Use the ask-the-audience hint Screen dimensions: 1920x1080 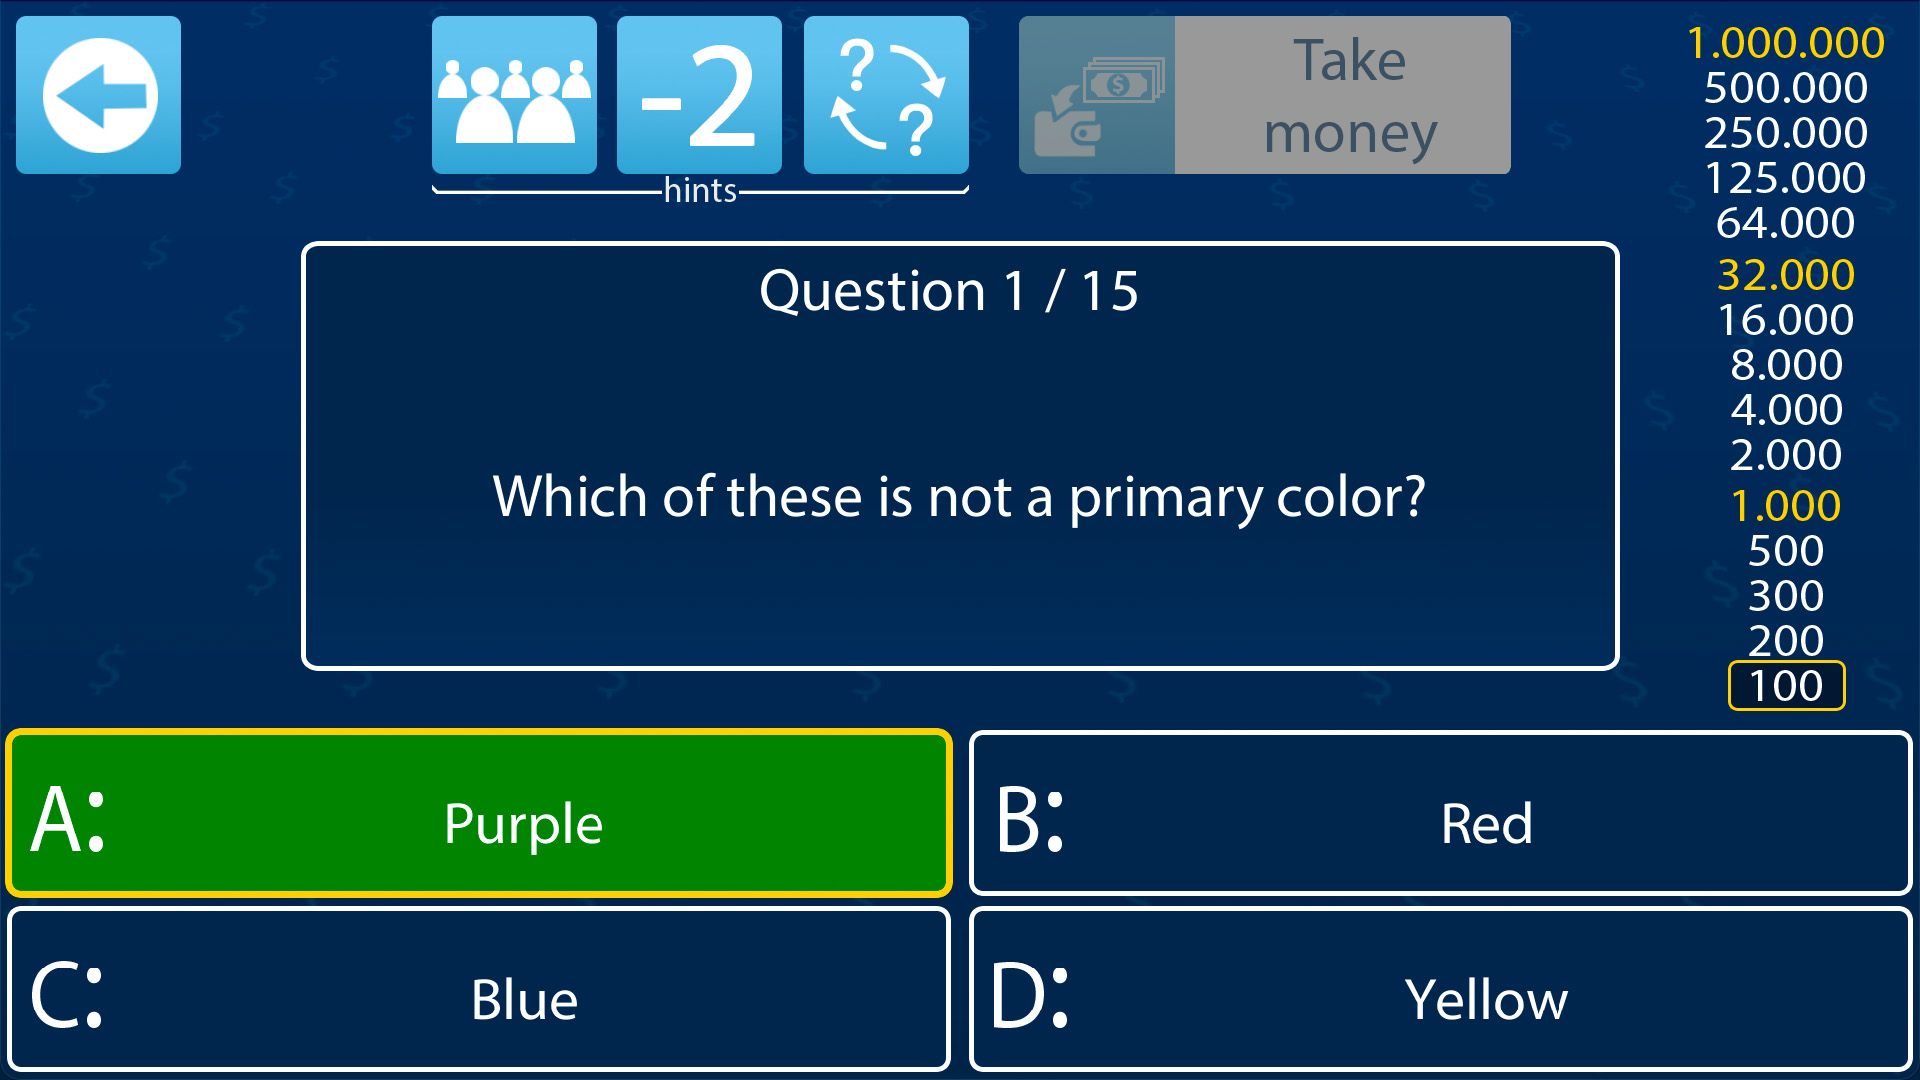point(514,95)
